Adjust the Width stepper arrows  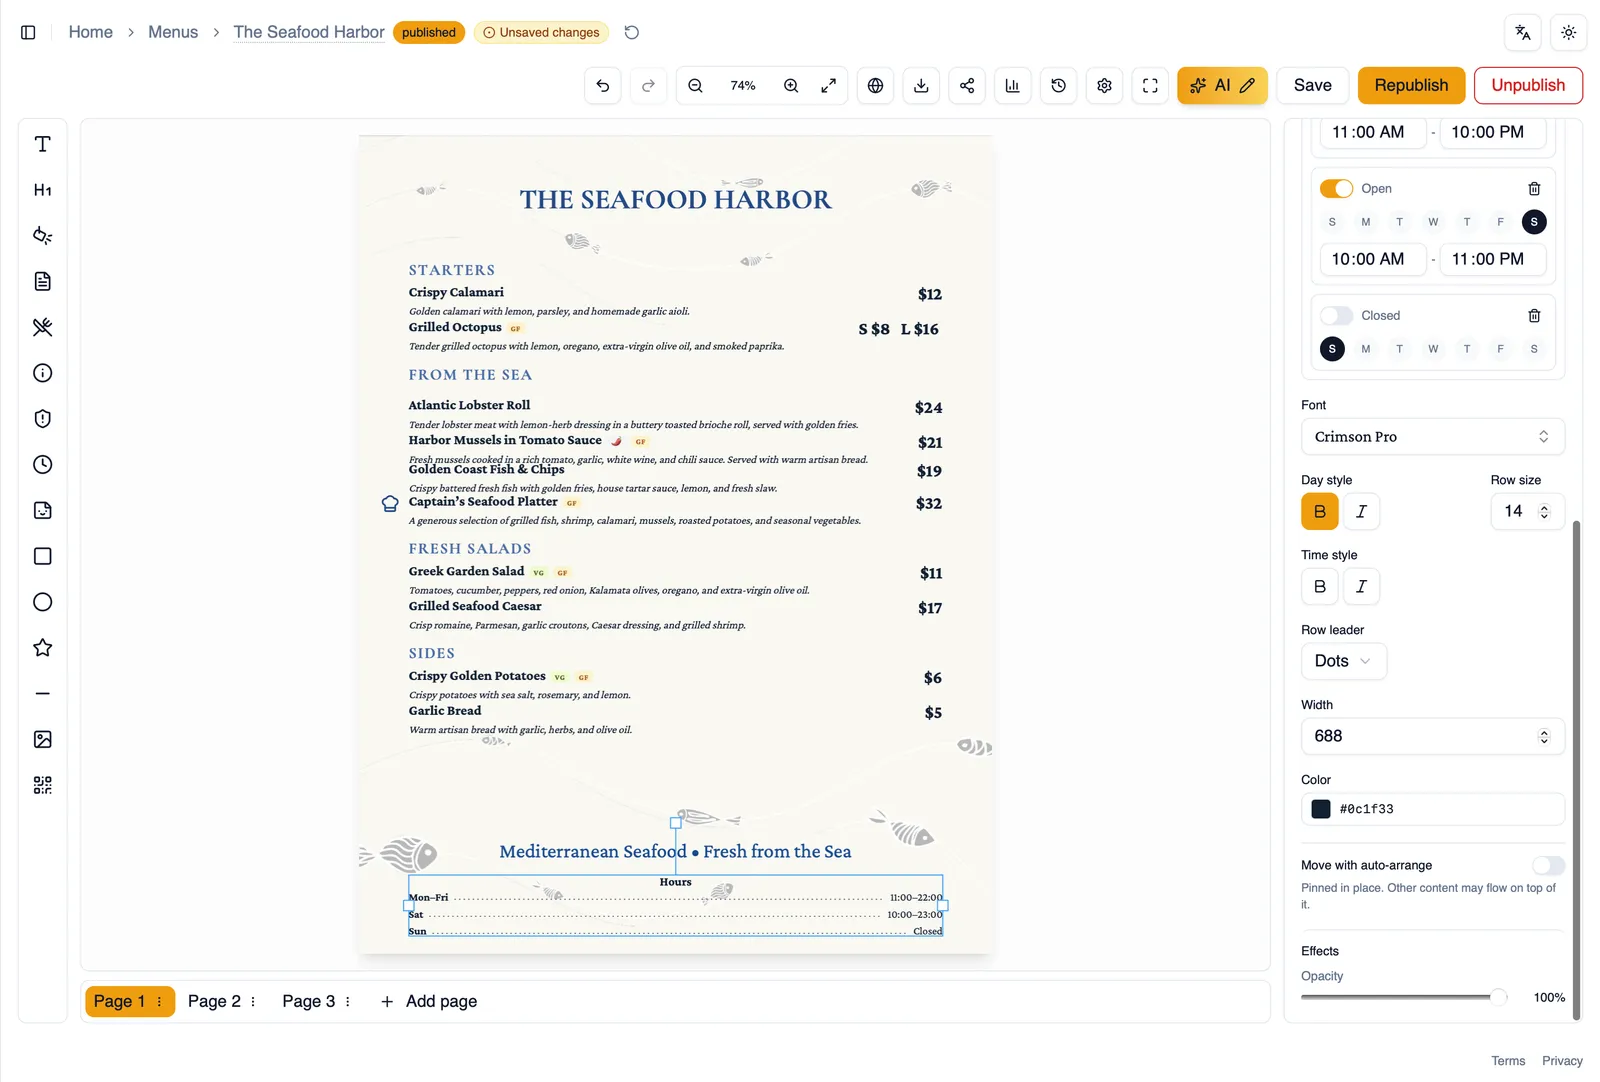(1544, 736)
